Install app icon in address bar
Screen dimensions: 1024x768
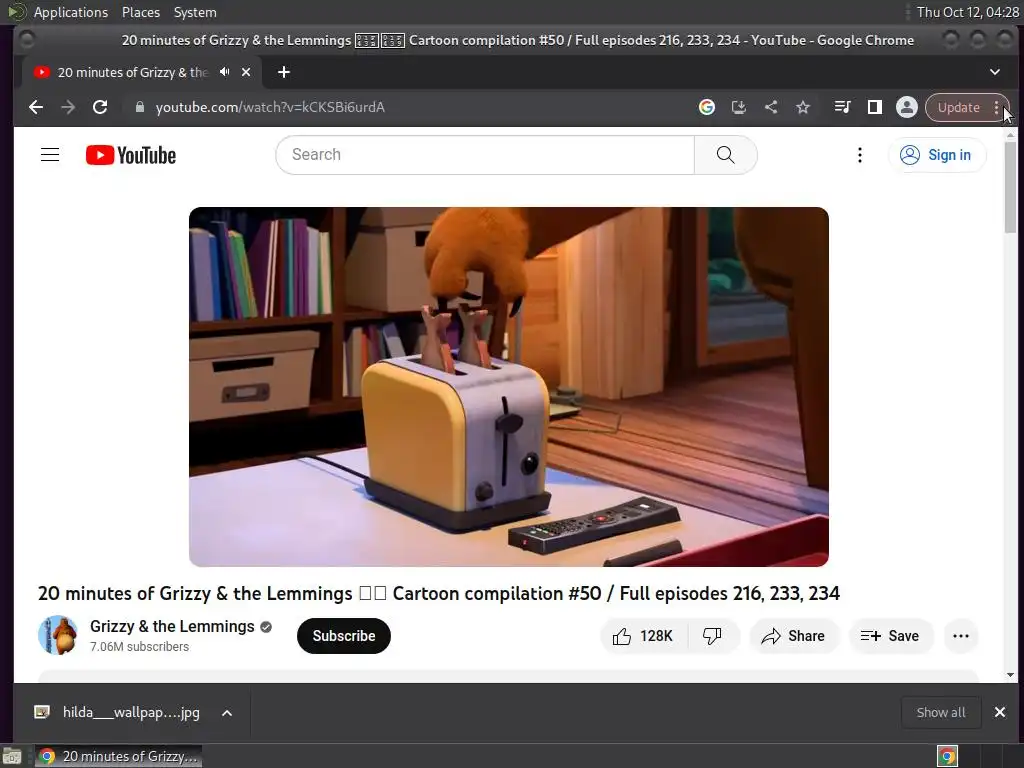pos(739,107)
